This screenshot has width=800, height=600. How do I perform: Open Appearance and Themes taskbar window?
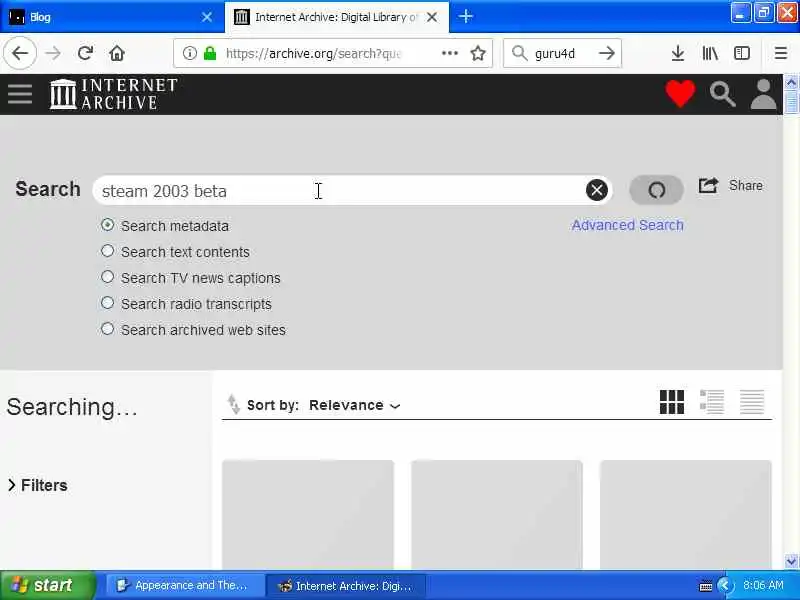185,585
